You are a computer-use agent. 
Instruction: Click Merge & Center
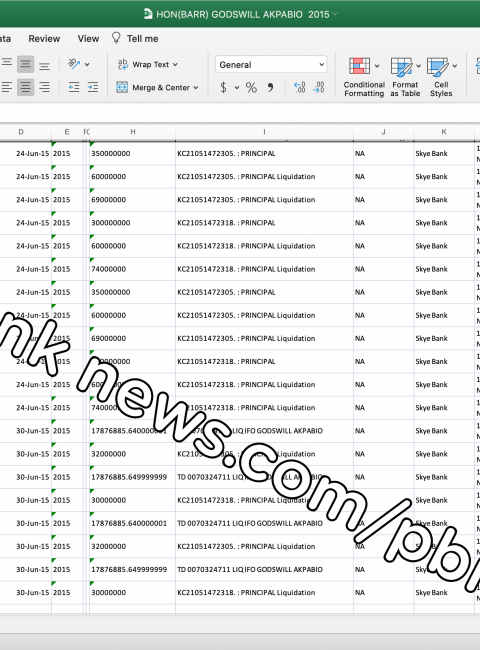click(153, 87)
